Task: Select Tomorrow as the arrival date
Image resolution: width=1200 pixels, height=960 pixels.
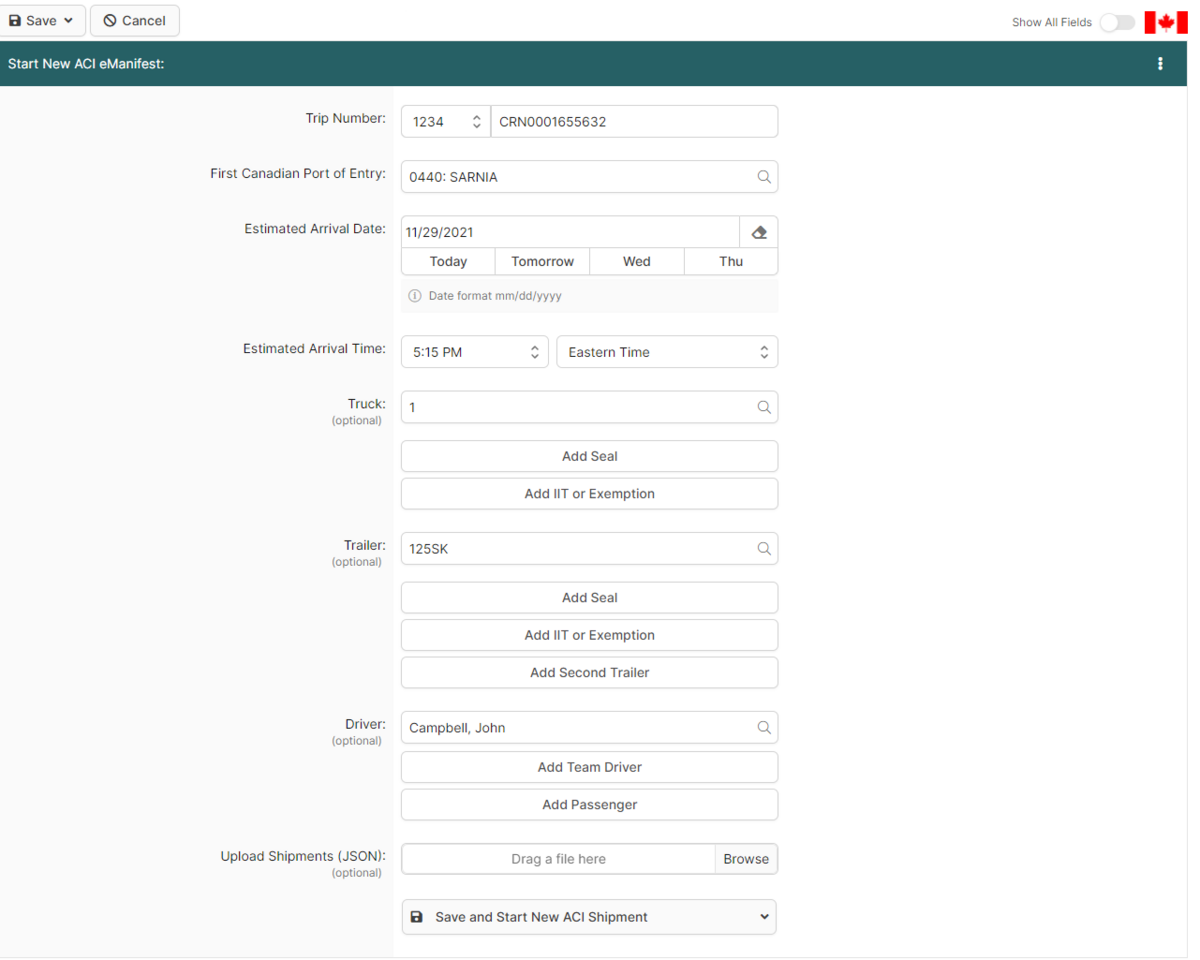Action: coord(541,261)
